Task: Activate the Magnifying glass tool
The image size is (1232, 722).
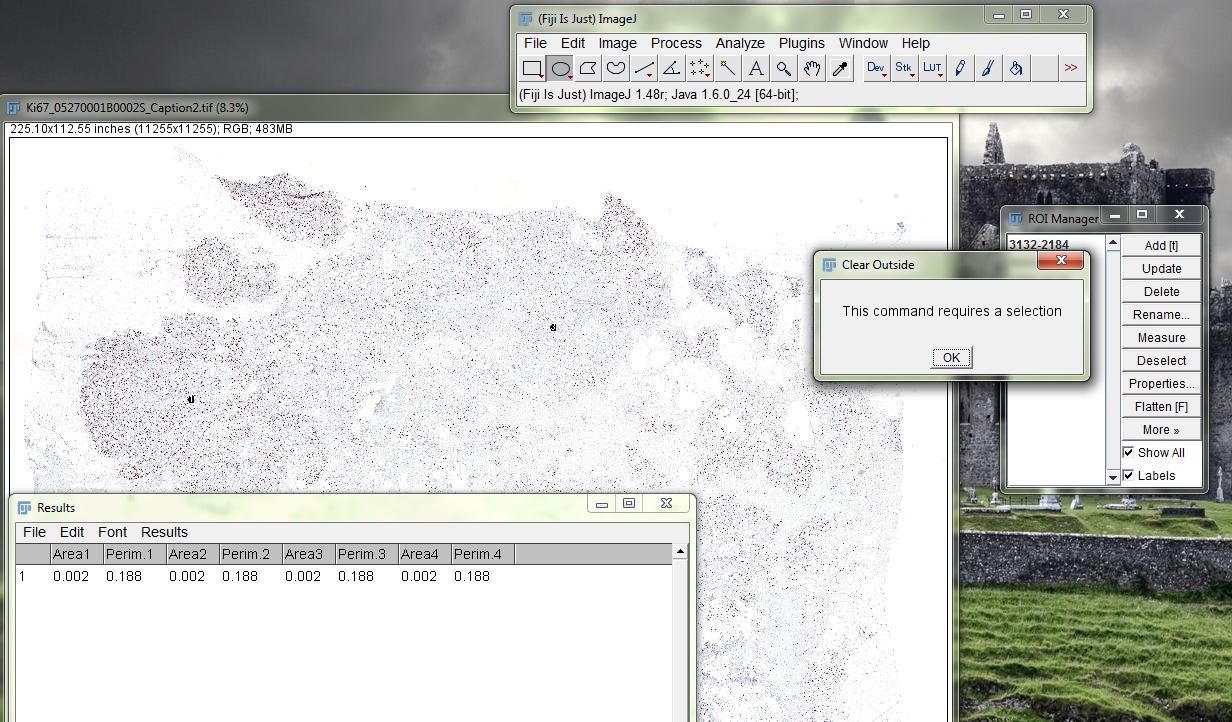Action: pos(784,68)
